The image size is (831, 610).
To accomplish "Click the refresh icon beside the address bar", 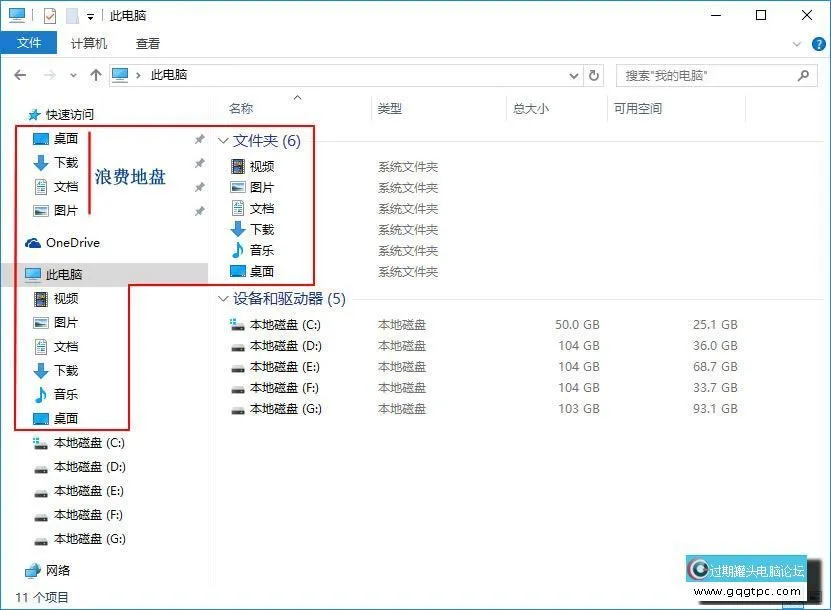I will pyautogui.click(x=595, y=74).
